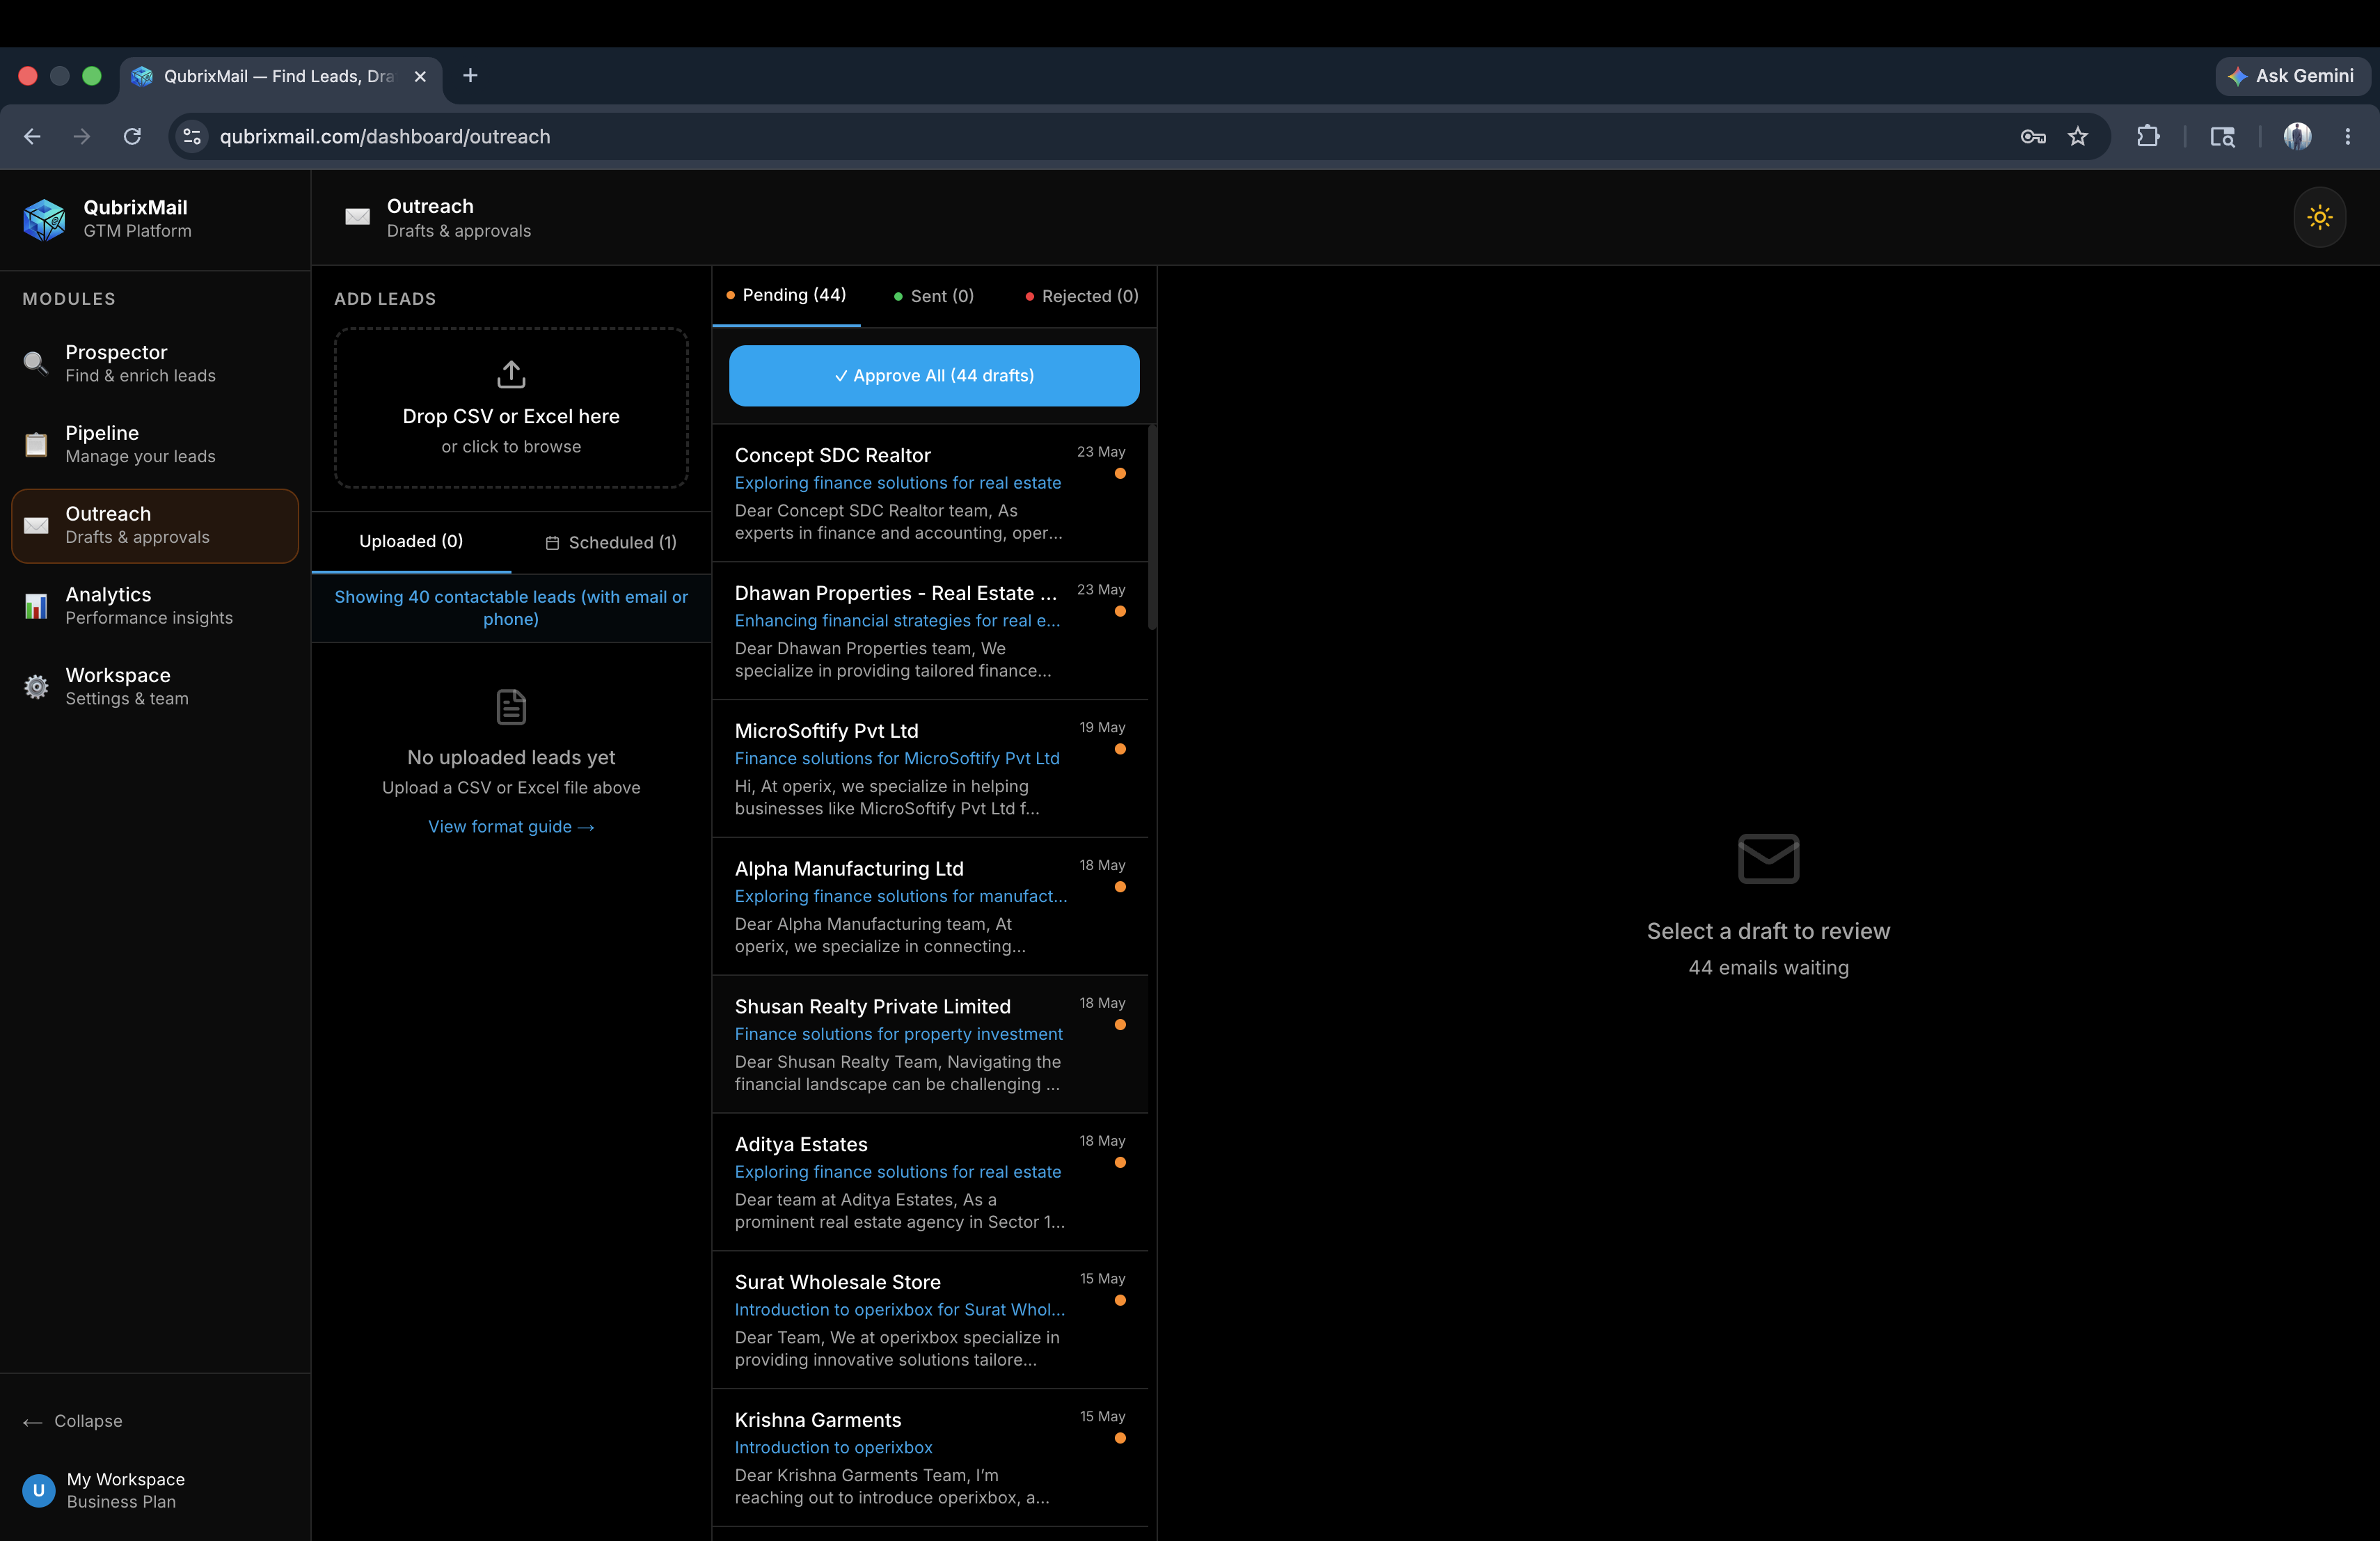Open the Aditya Estates draft
2380x1541 pixels.
click(930, 1183)
